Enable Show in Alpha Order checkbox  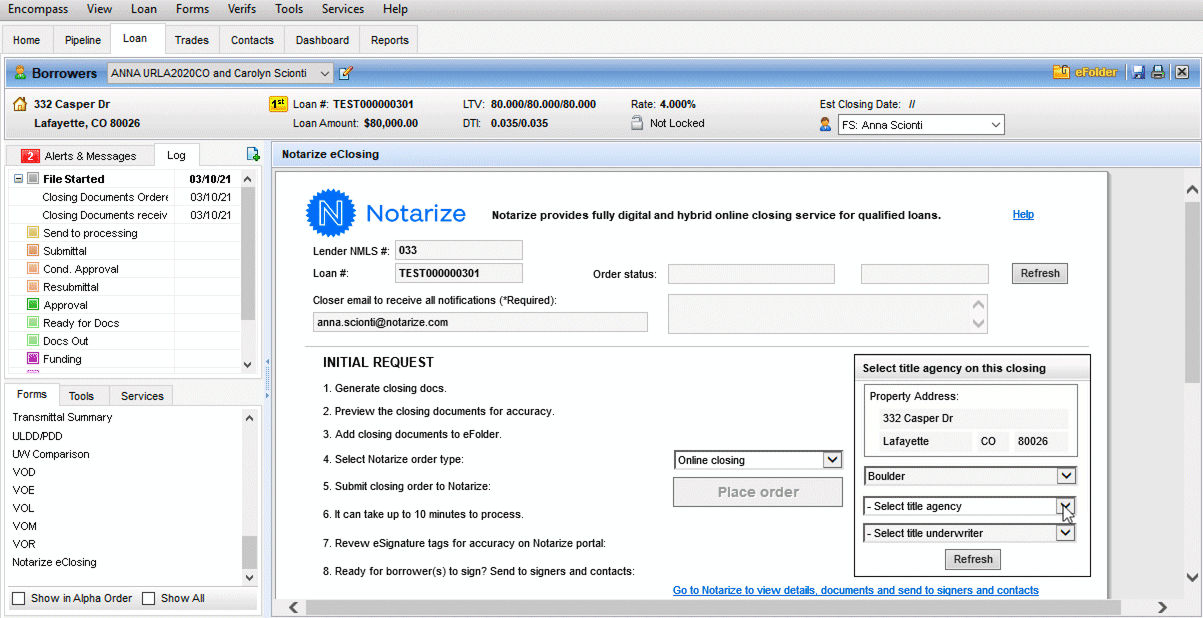pyautogui.click(x=19, y=598)
